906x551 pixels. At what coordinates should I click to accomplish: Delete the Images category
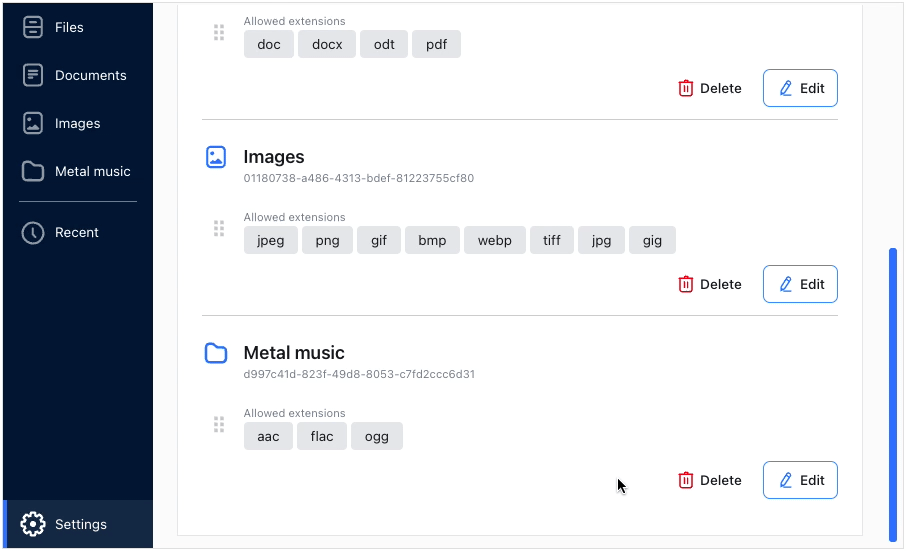point(710,284)
